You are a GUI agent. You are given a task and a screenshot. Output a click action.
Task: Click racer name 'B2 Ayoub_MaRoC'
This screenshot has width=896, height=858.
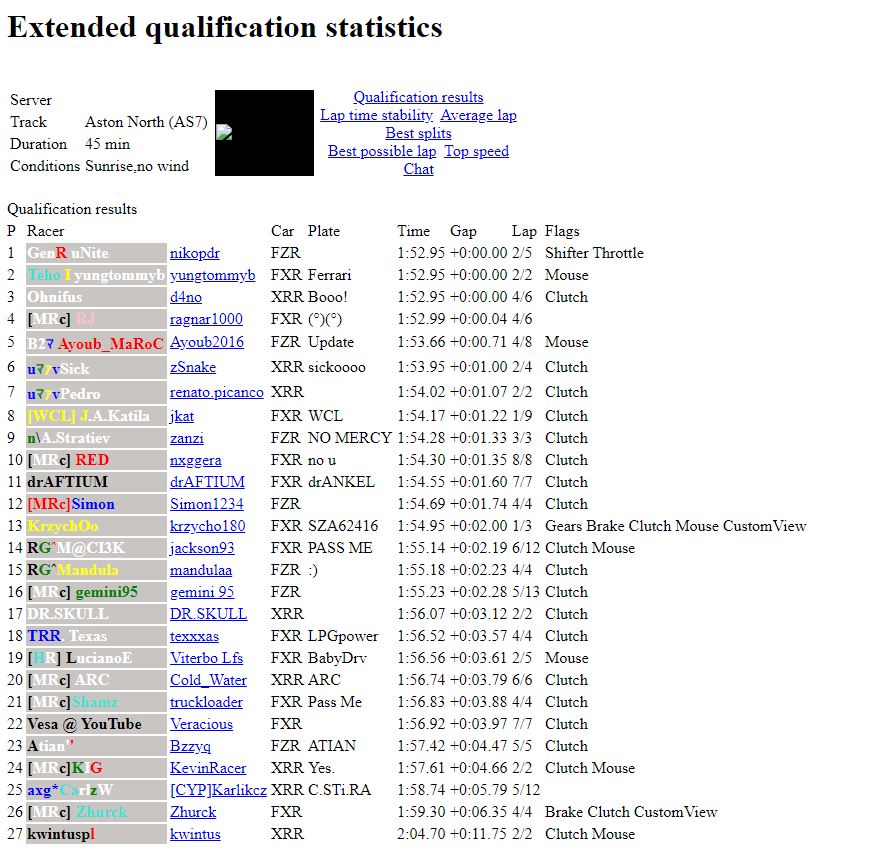click(x=95, y=344)
